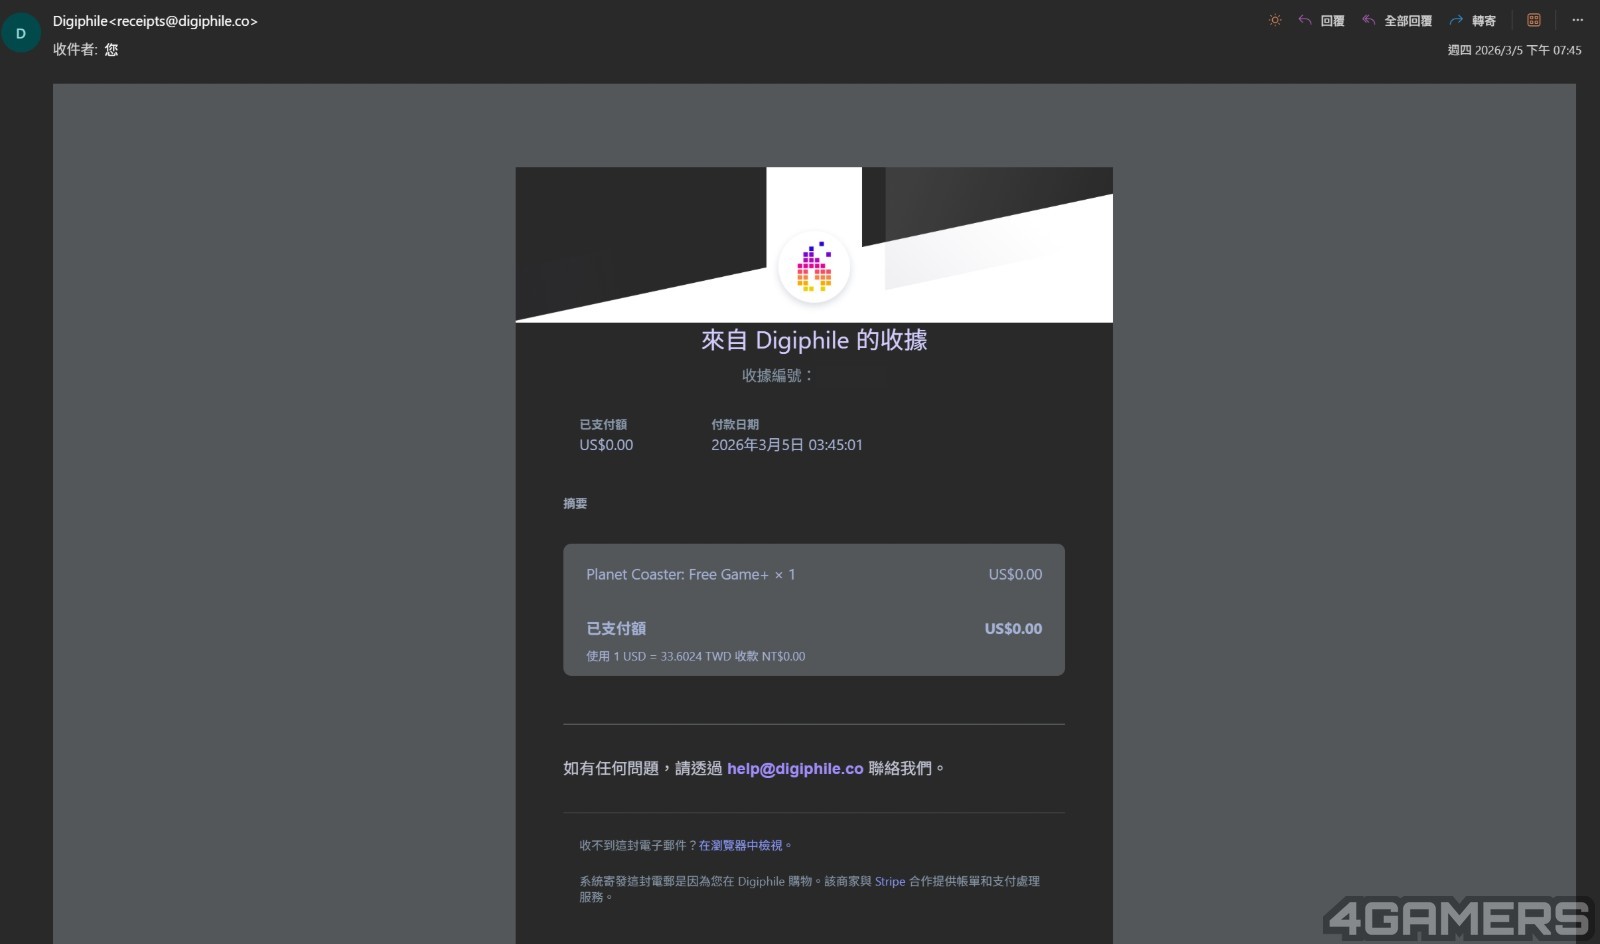Open the three-dot more actions menu

tap(1577, 20)
